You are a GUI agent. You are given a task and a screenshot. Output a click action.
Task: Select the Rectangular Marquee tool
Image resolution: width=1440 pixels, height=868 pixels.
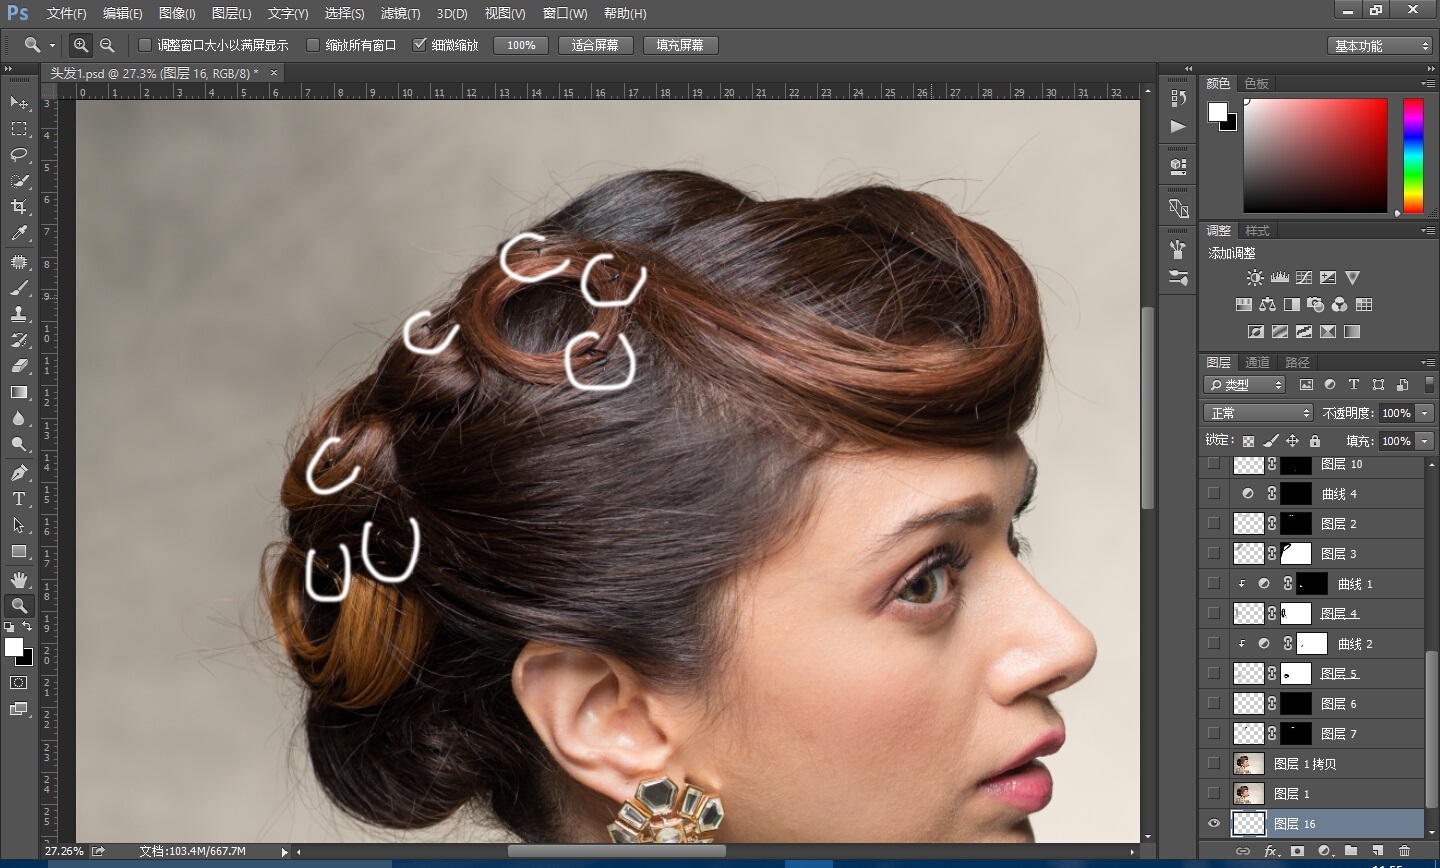coord(19,129)
